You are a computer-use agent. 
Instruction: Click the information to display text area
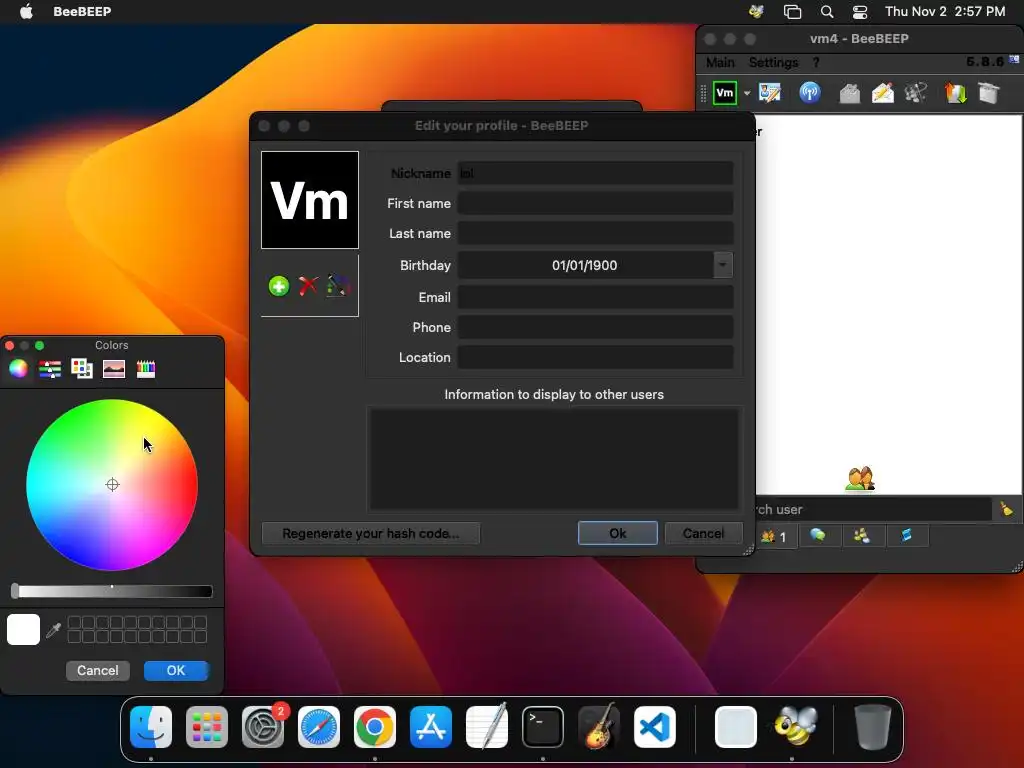point(554,458)
